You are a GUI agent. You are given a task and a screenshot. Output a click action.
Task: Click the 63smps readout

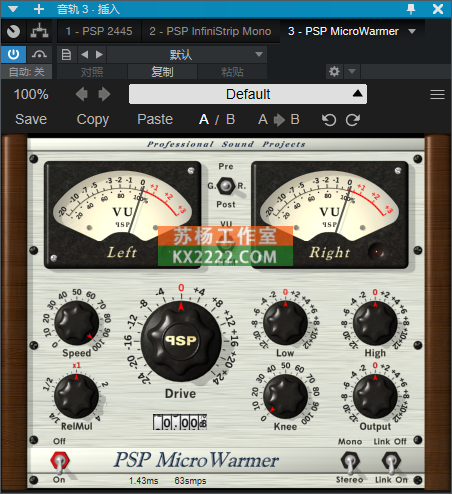190,481
